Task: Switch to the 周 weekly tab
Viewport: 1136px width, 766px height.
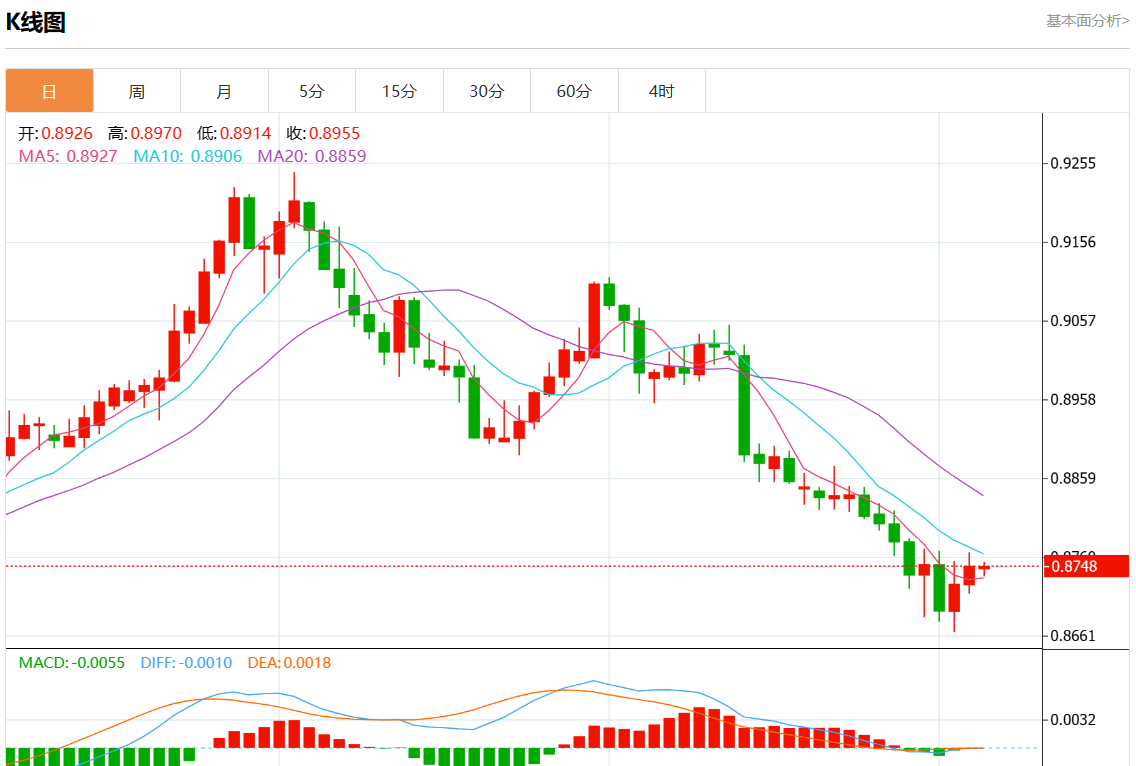Action: [x=137, y=91]
